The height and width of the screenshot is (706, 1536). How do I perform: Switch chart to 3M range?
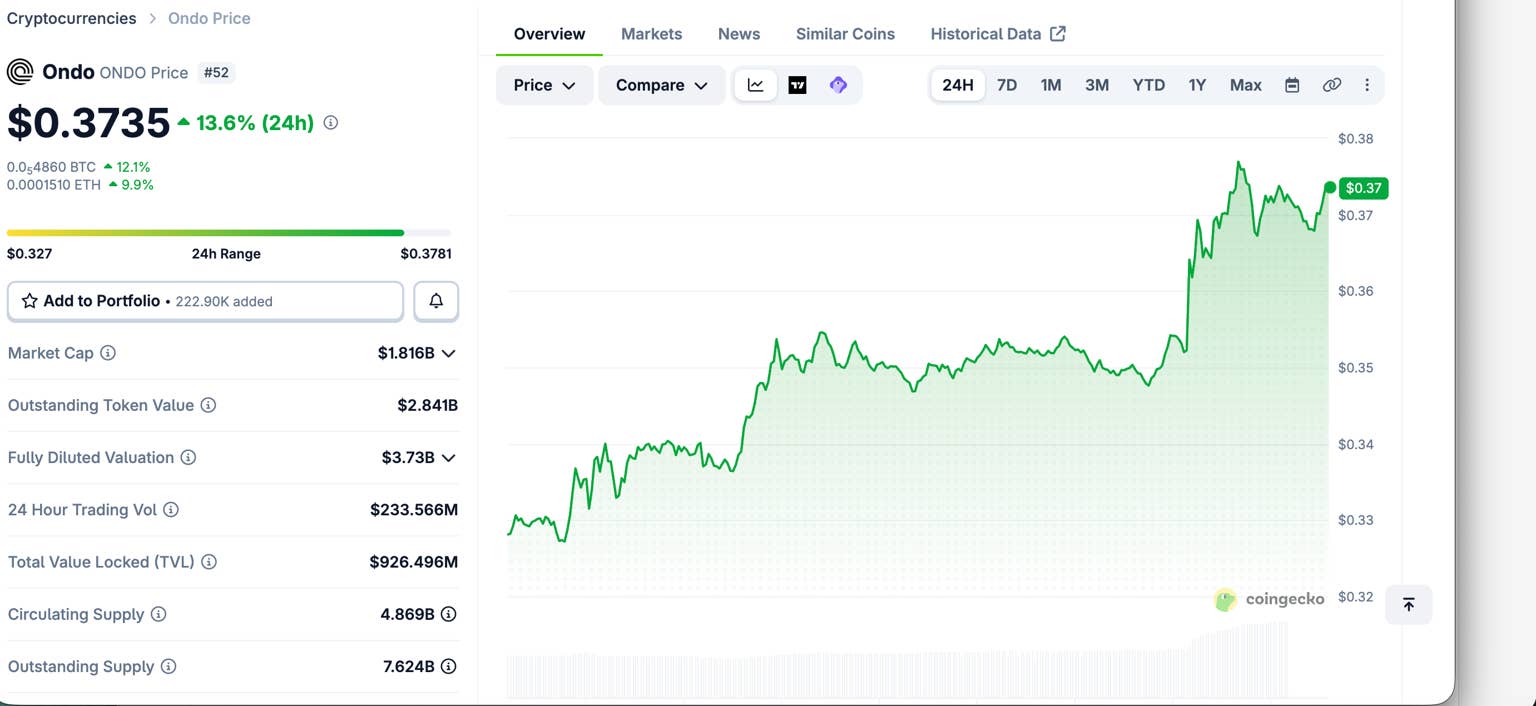click(x=1097, y=85)
